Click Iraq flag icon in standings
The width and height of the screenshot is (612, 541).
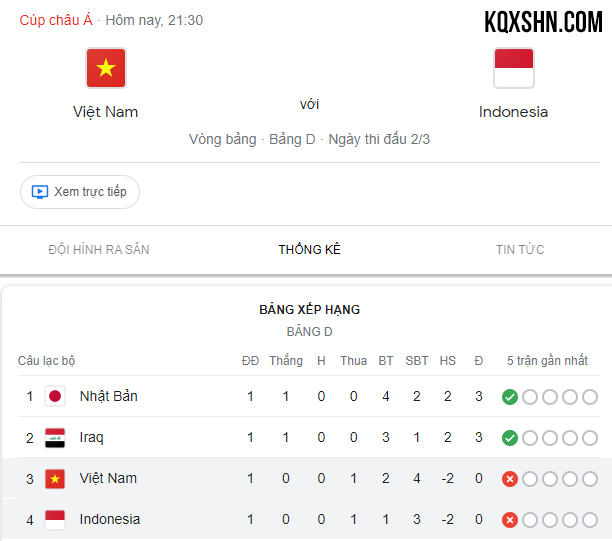coord(55,438)
